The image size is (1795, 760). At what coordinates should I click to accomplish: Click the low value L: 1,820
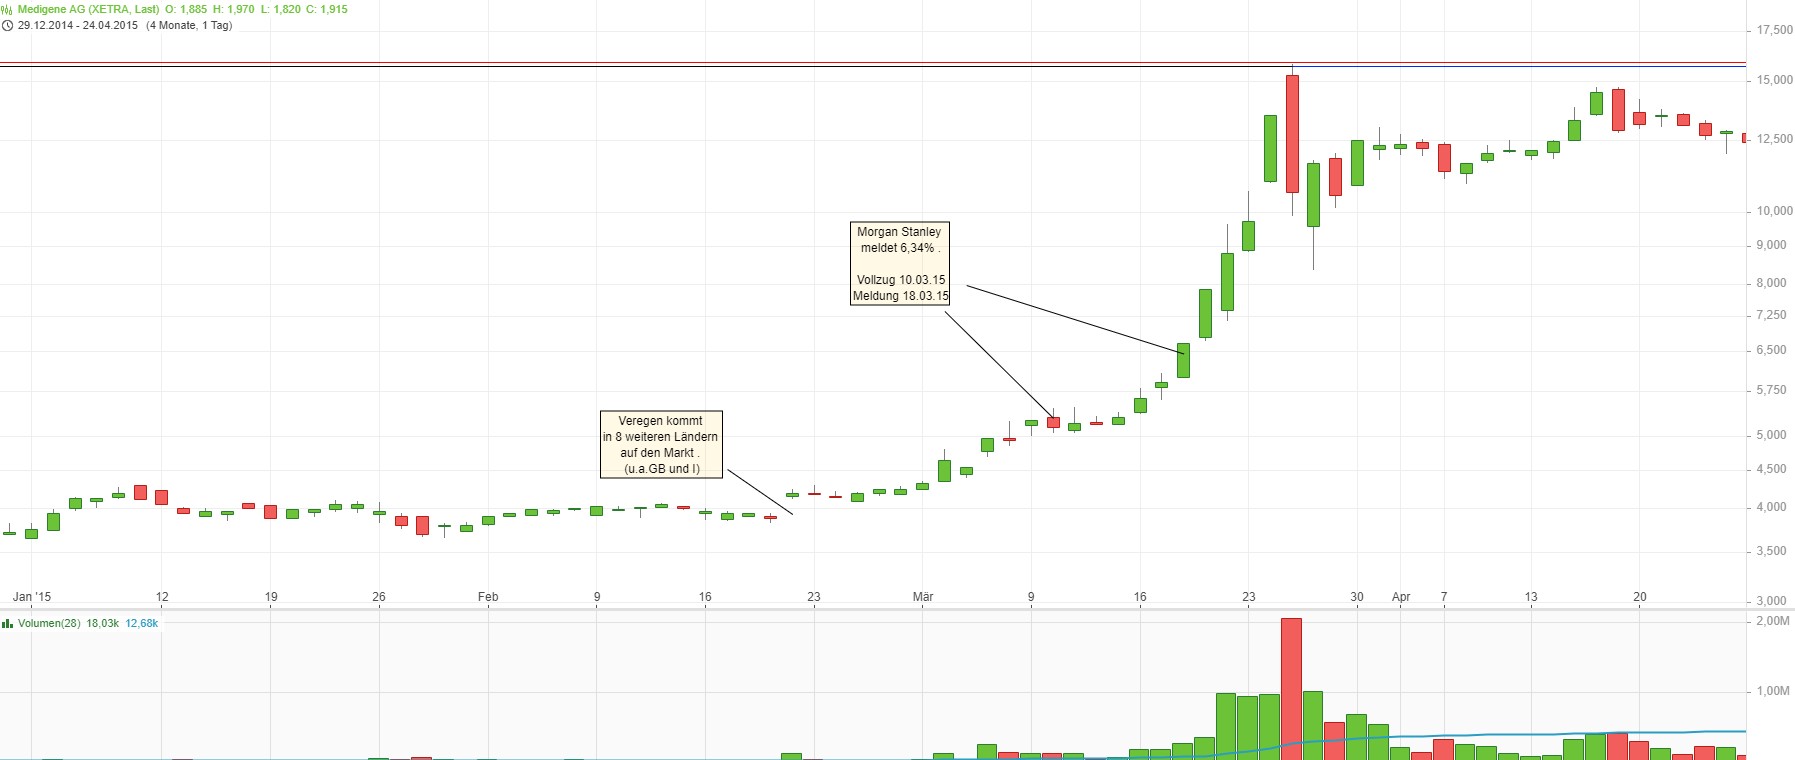[281, 9]
